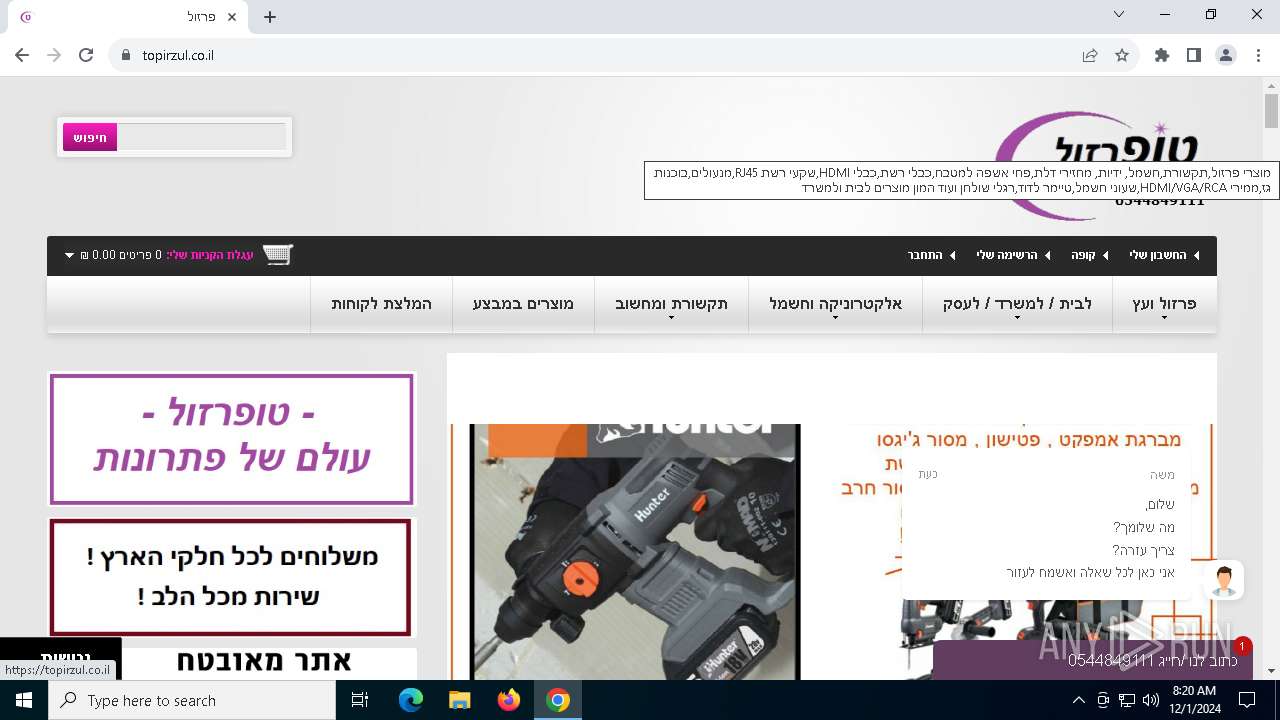Image resolution: width=1280 pixels, height=720 pixels.
Task: Bookmark this page with the star icon
Action: tap(1122, 55)
